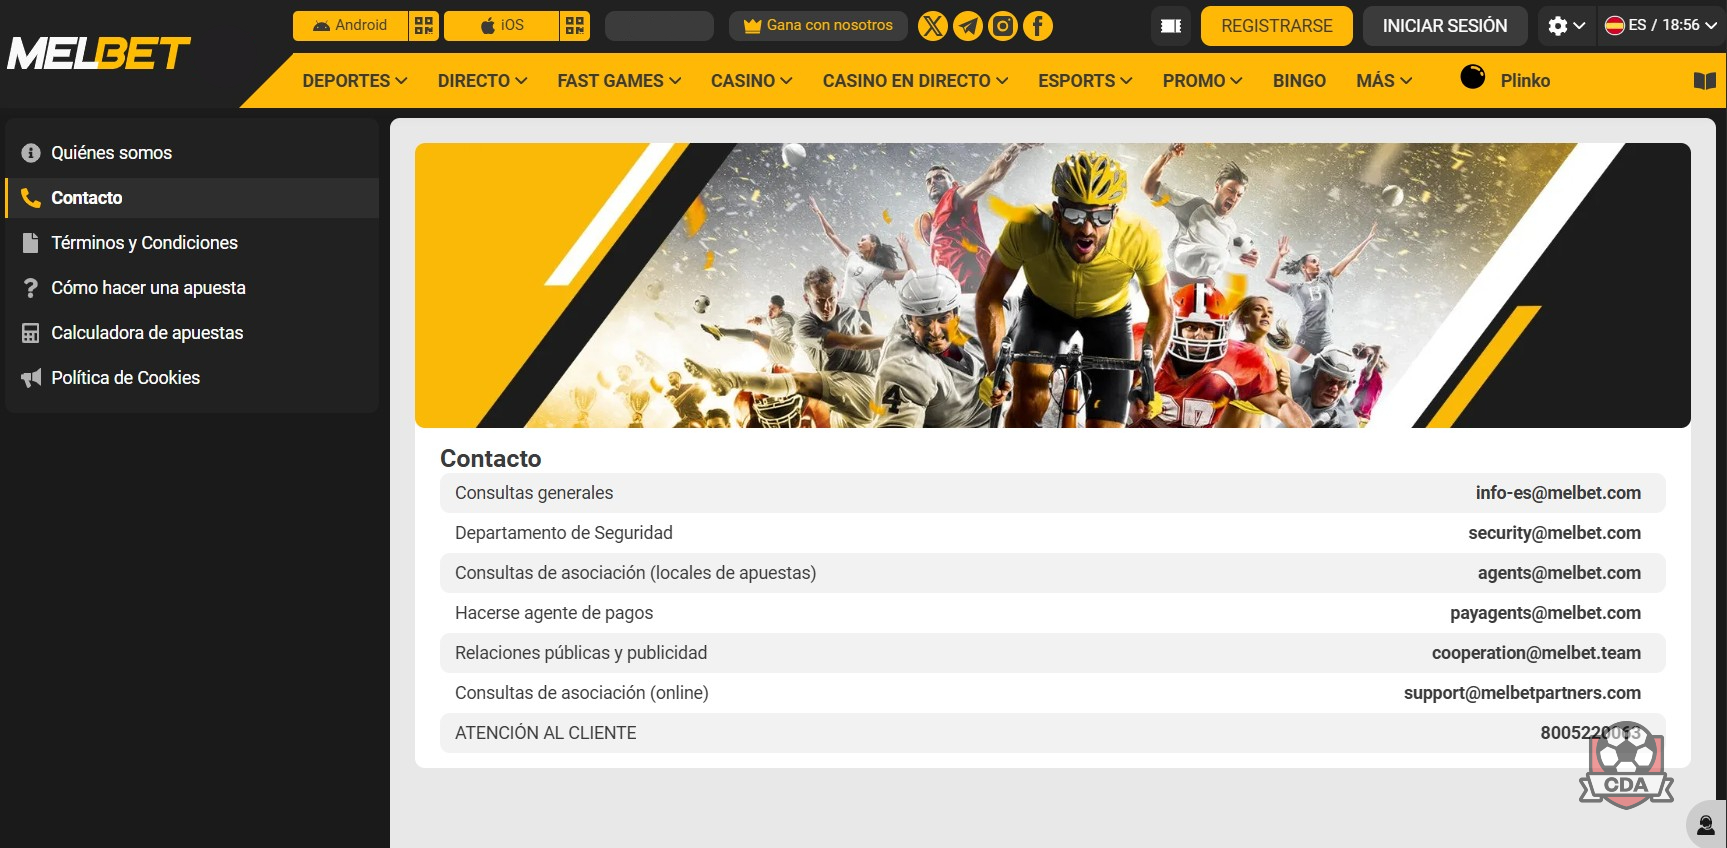This screenshot has width=1727, height=848.
Task: Expand the DEPORTES menu
Action: tap(354, 81)
